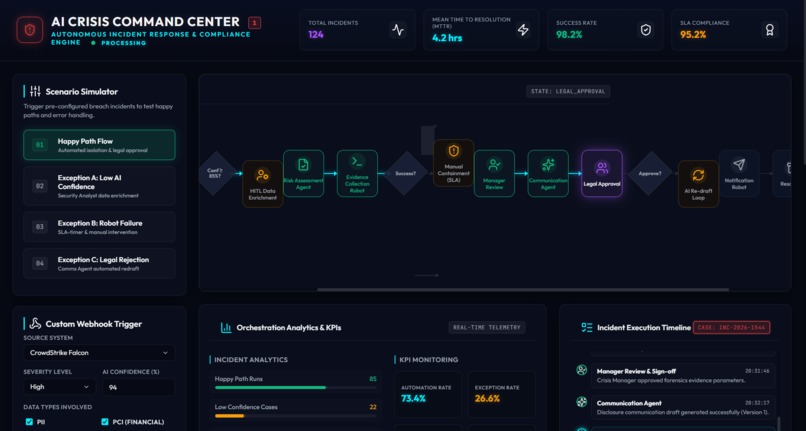Click the Automation Rate value 73.4%
Screen dimensions: 806x431
[413, 399]
